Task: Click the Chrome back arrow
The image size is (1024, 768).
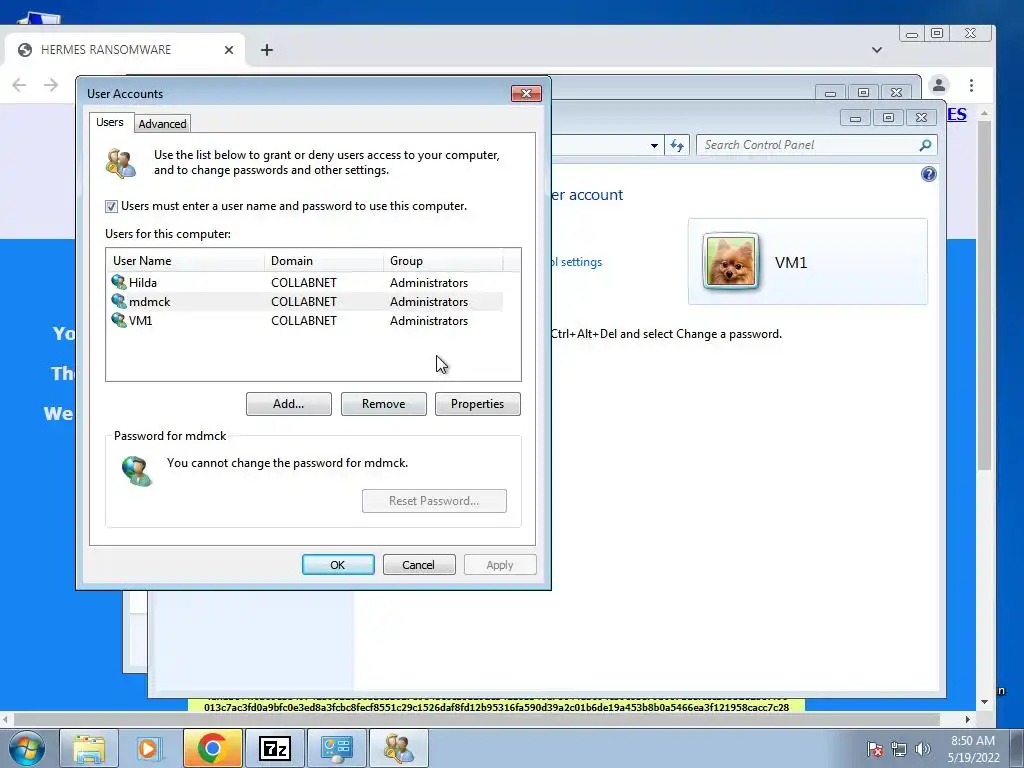Action: [20, 85]
